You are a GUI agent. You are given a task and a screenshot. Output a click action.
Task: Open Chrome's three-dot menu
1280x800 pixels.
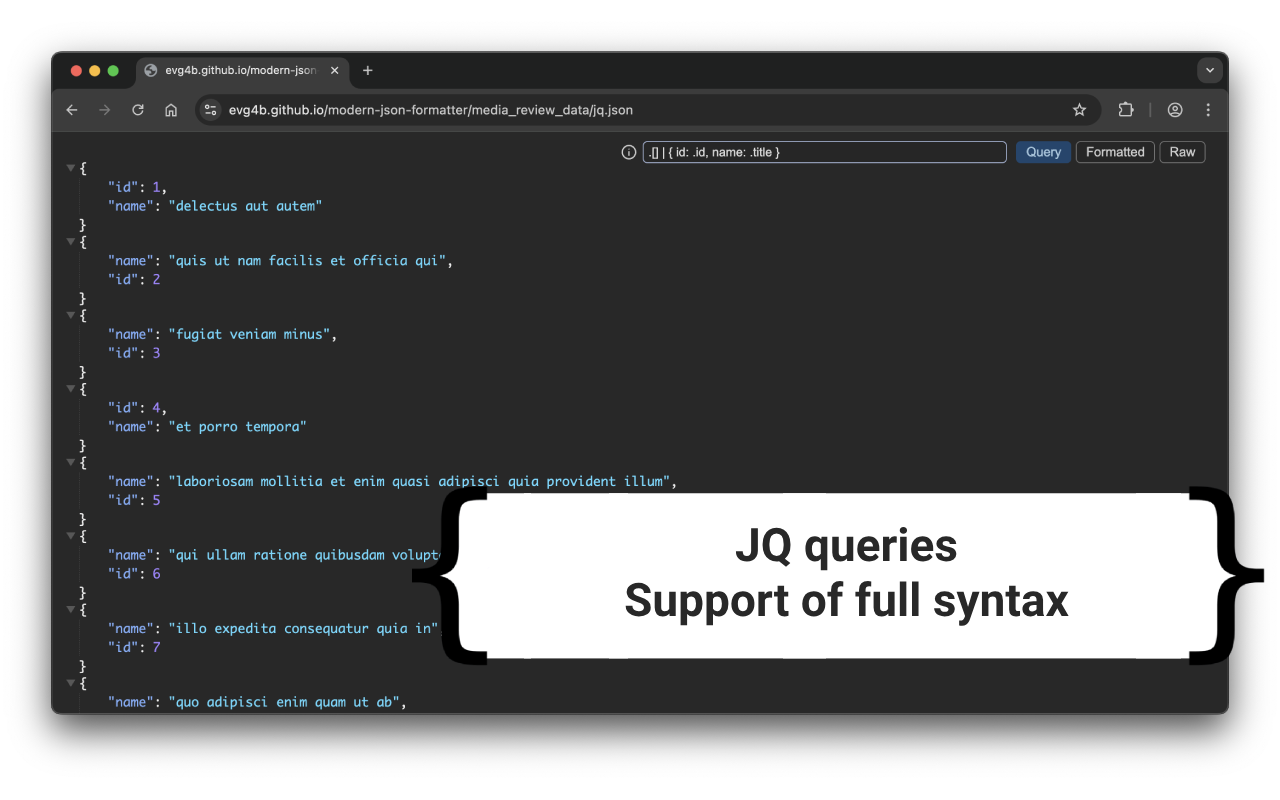(x=1208, y=110)
